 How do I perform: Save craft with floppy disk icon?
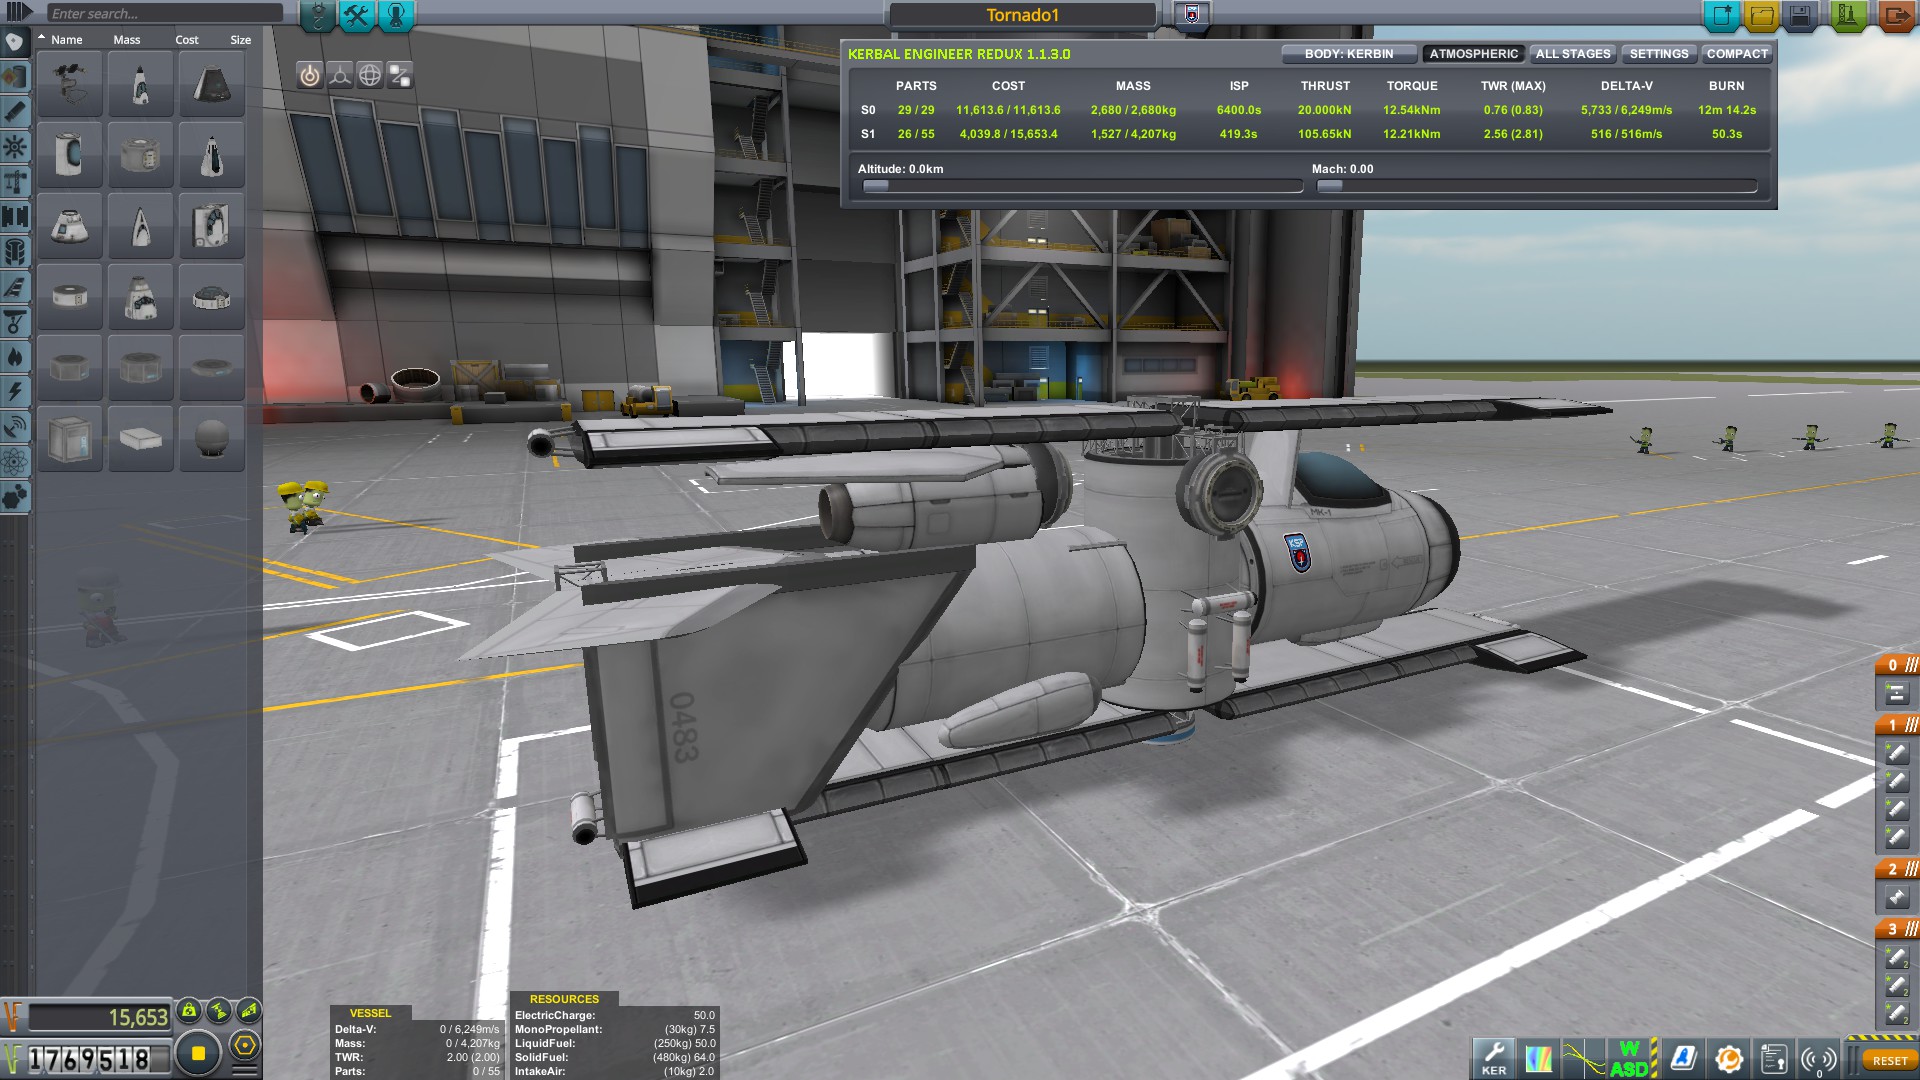(1800, 15)
